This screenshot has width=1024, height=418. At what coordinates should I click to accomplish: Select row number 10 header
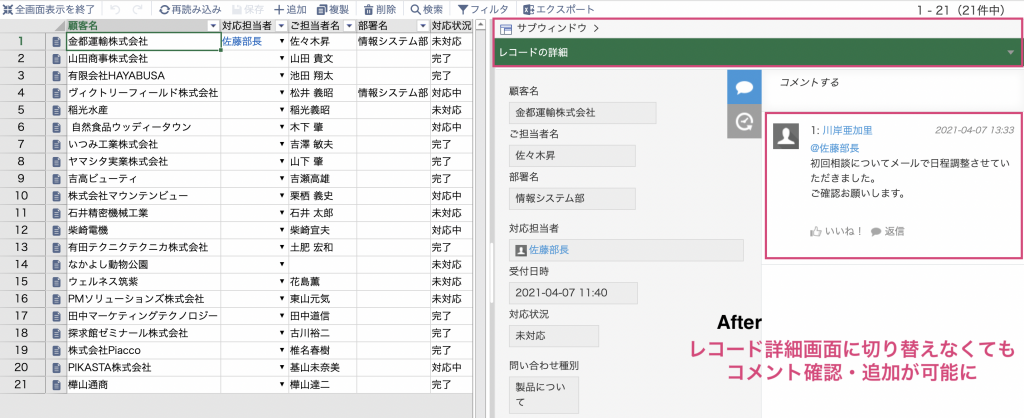22,196
